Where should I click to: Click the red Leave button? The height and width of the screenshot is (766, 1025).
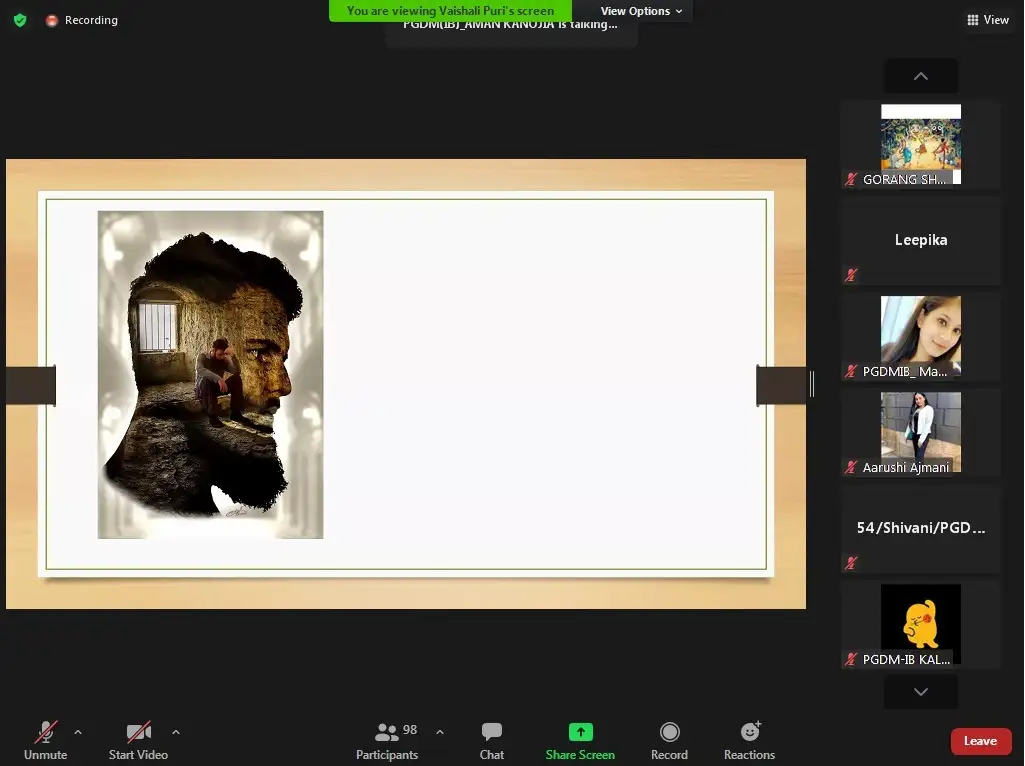(981, 741)
